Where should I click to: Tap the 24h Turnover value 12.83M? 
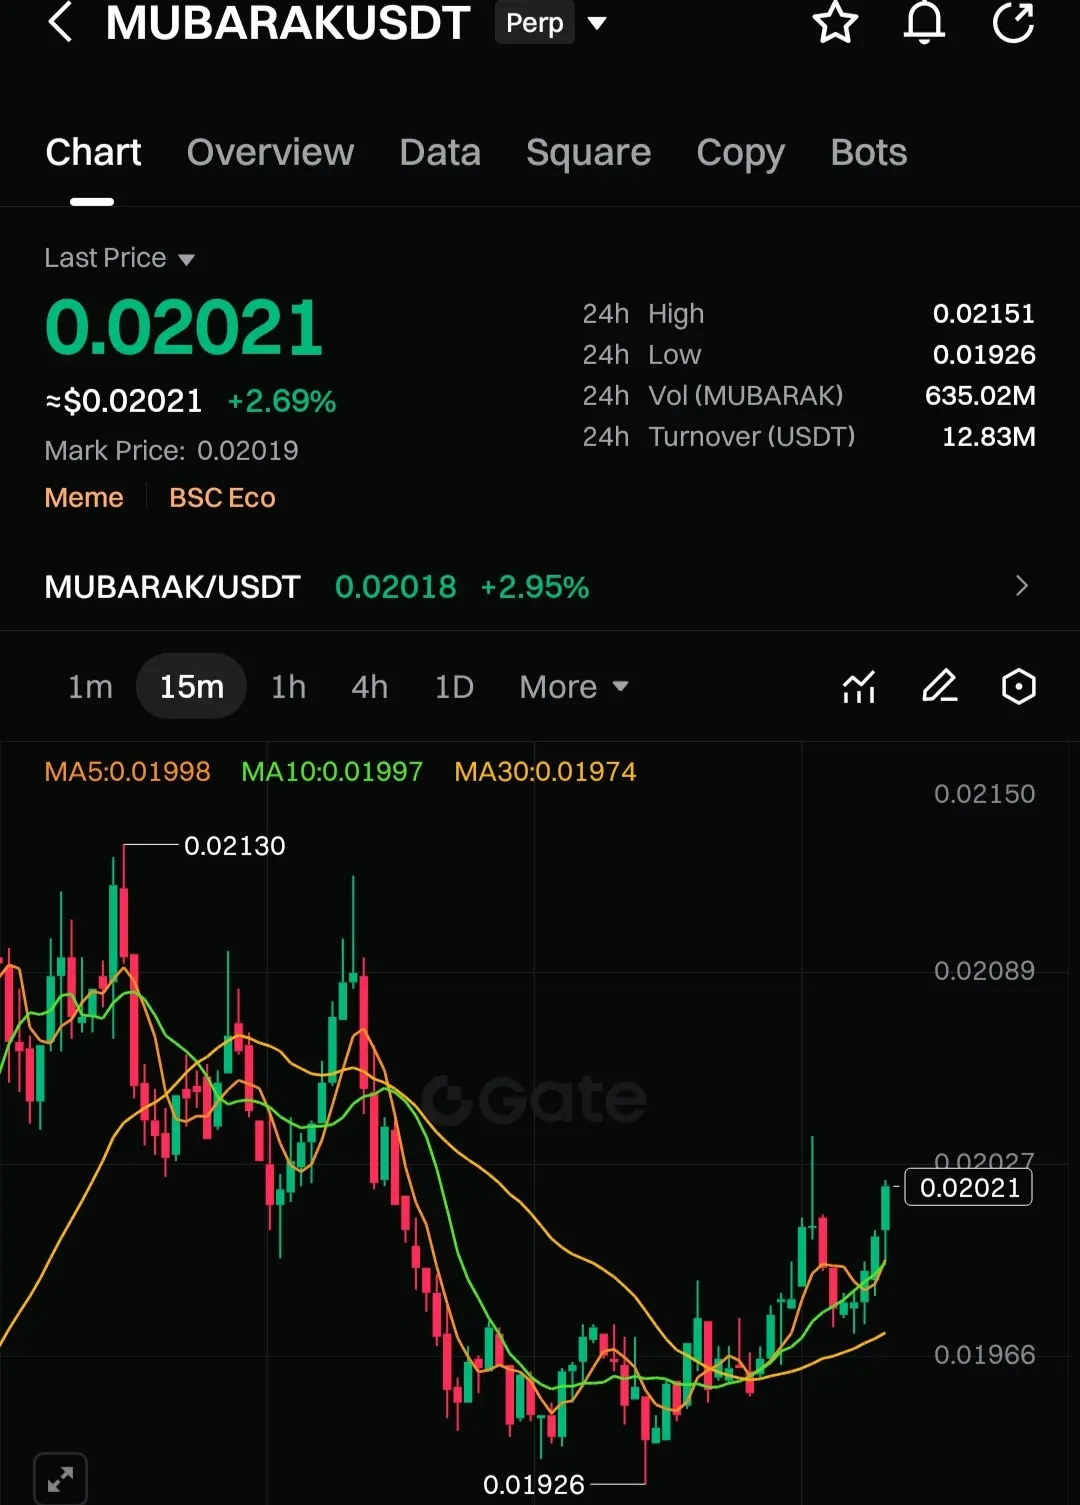[x=989, y=437]
